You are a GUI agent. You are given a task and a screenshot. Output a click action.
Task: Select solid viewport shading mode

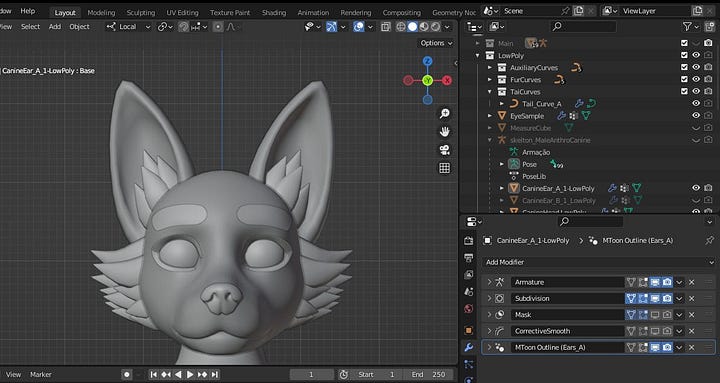coord(412,27)
